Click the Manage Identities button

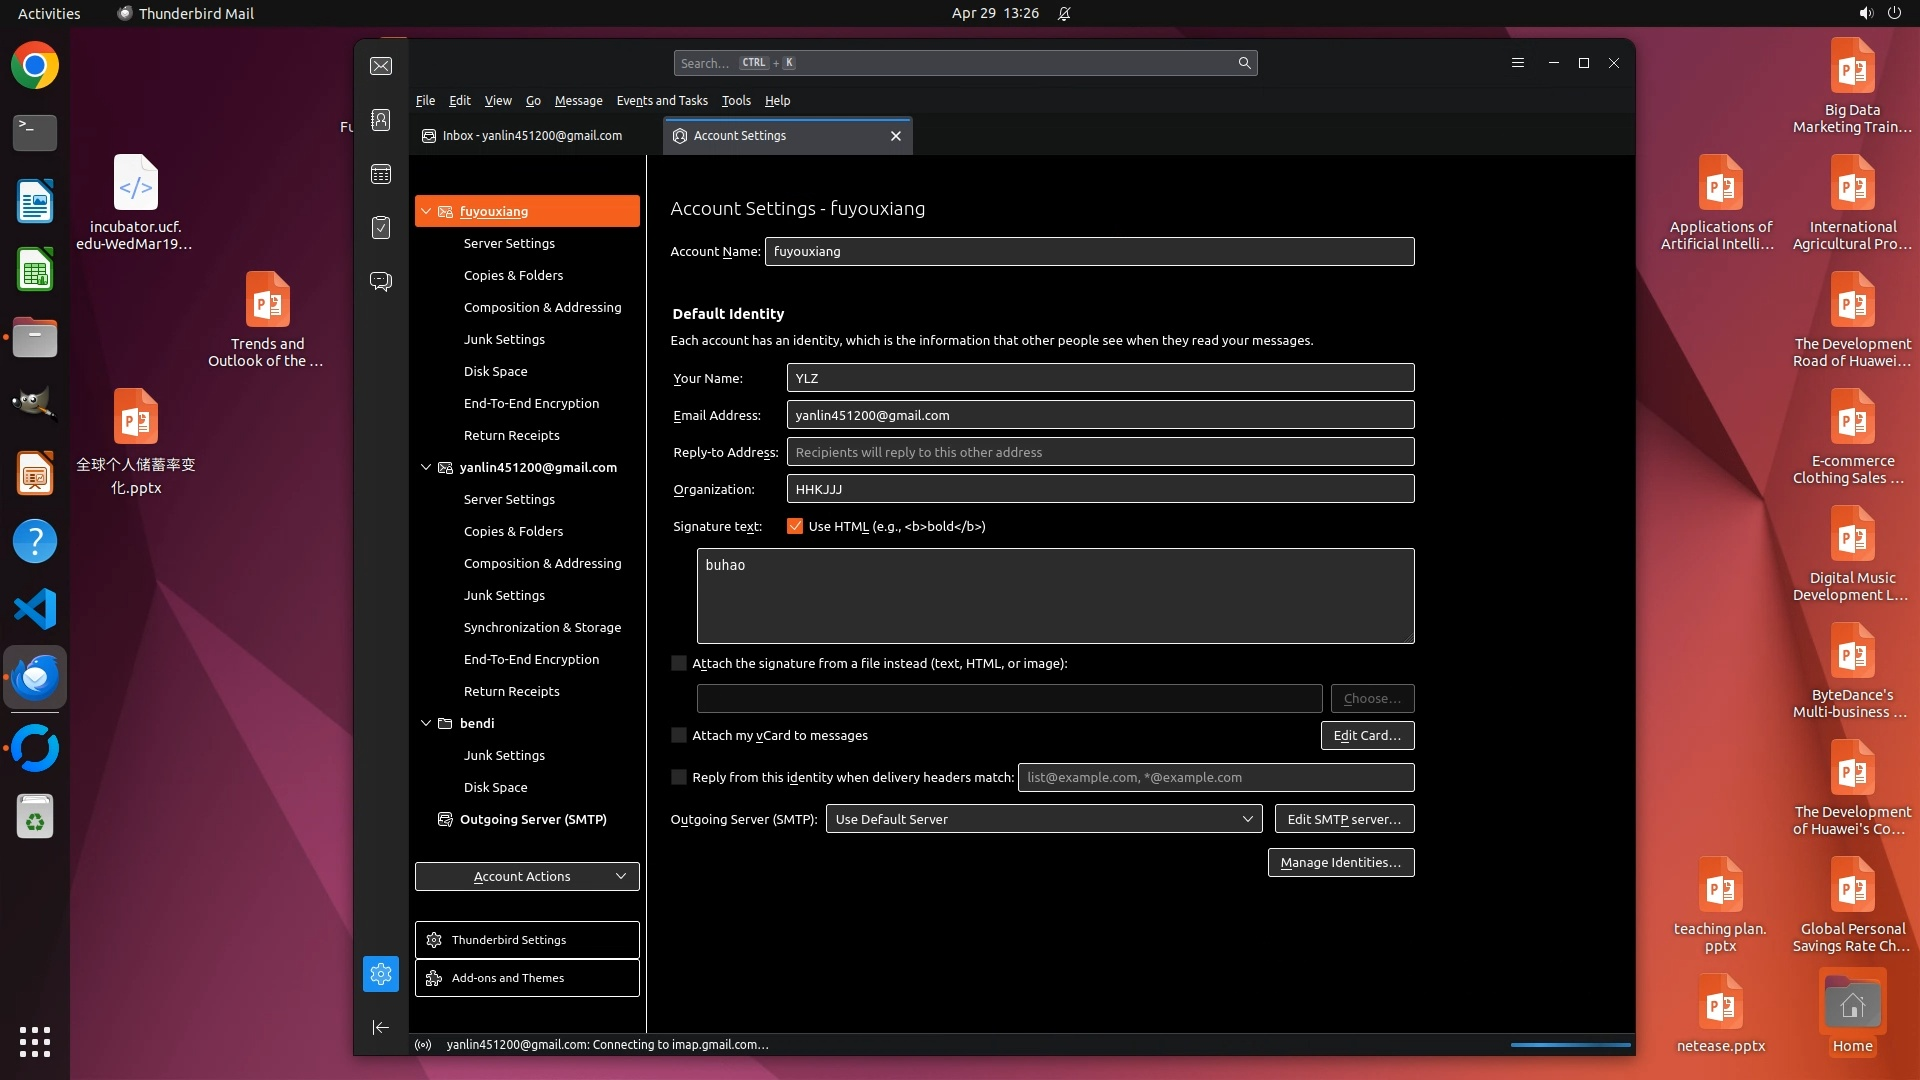1340,862
